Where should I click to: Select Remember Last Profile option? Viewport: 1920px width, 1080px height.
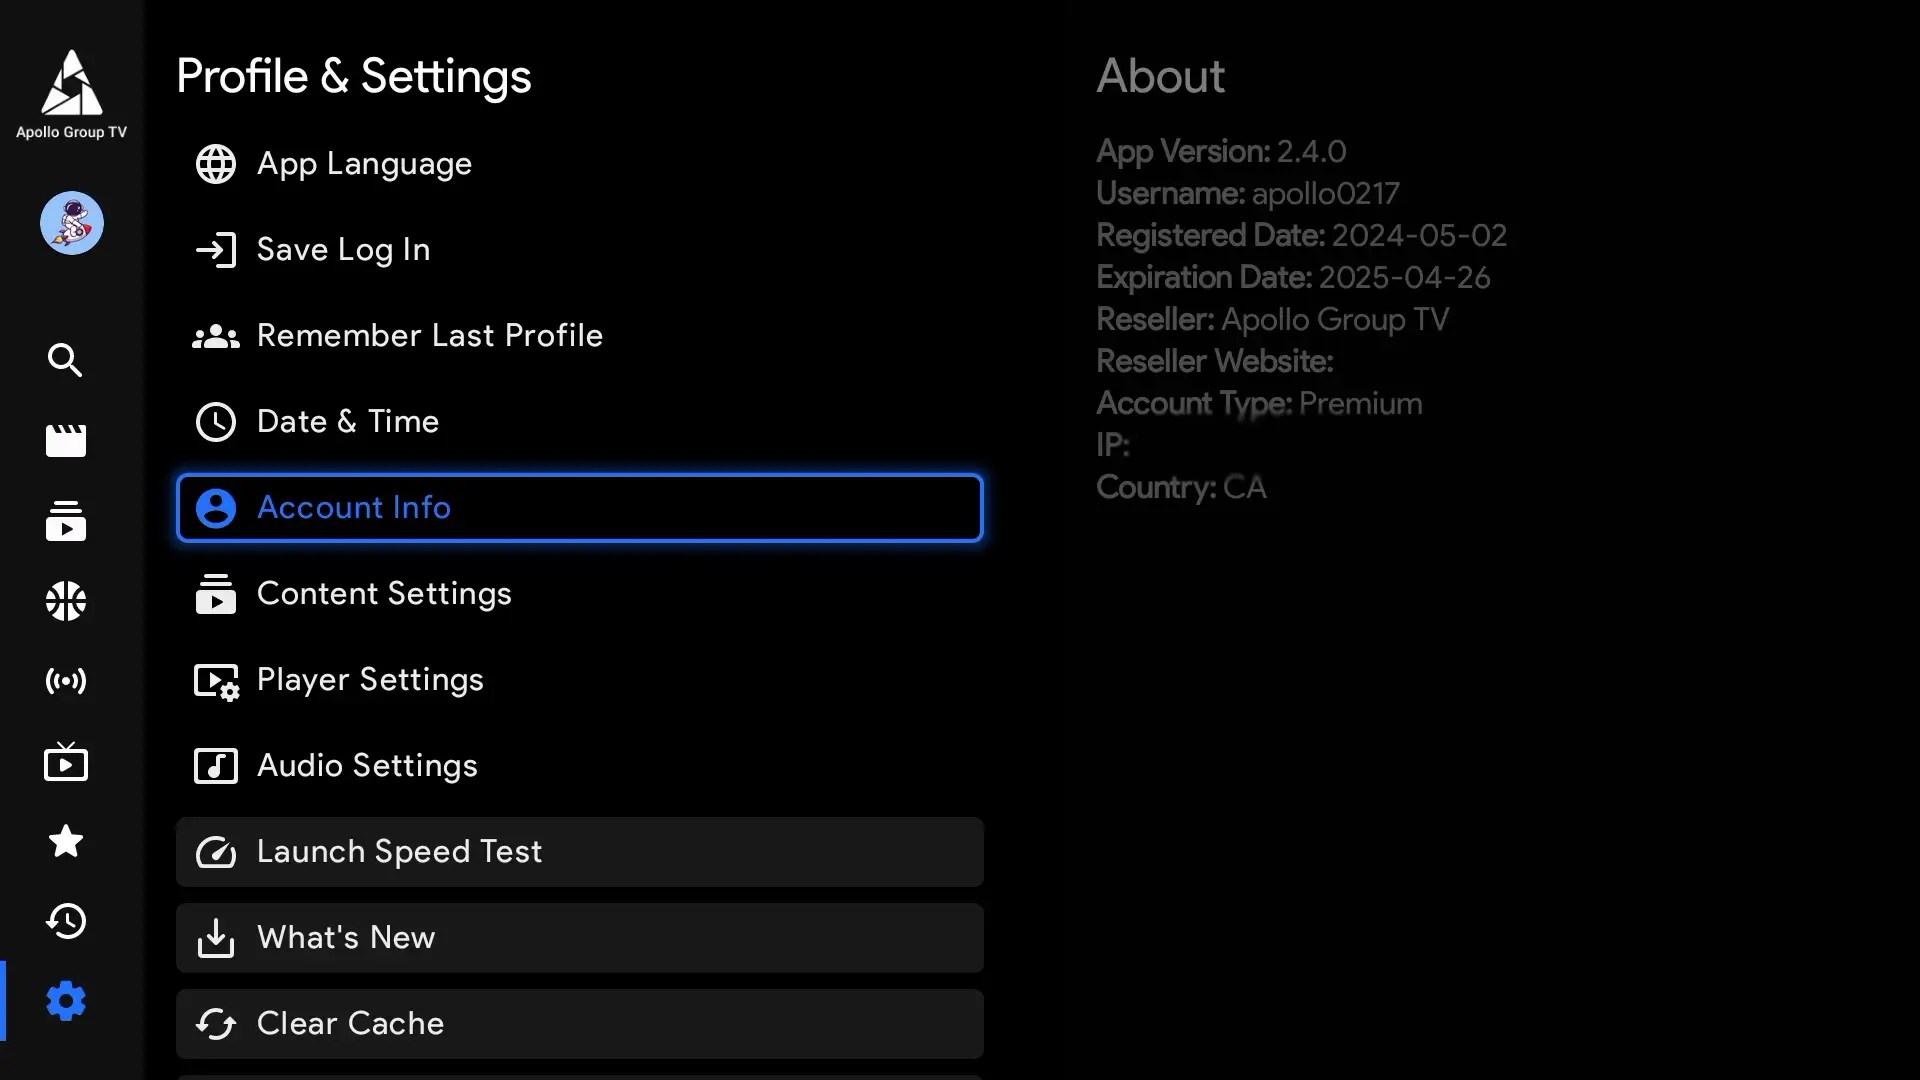(429, 336)
